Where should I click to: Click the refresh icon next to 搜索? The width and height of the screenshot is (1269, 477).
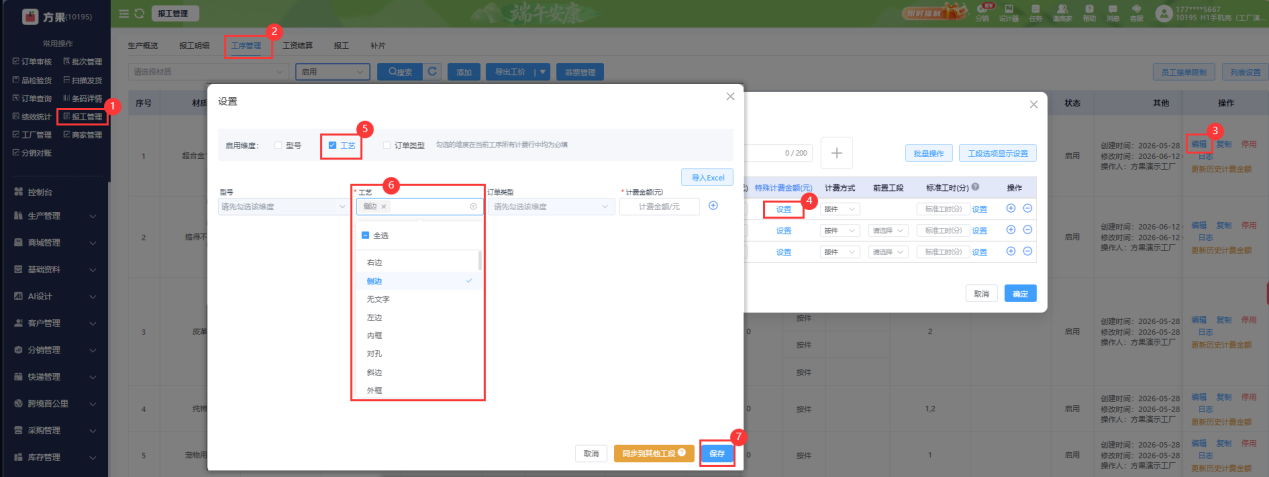tap(432, 72)
